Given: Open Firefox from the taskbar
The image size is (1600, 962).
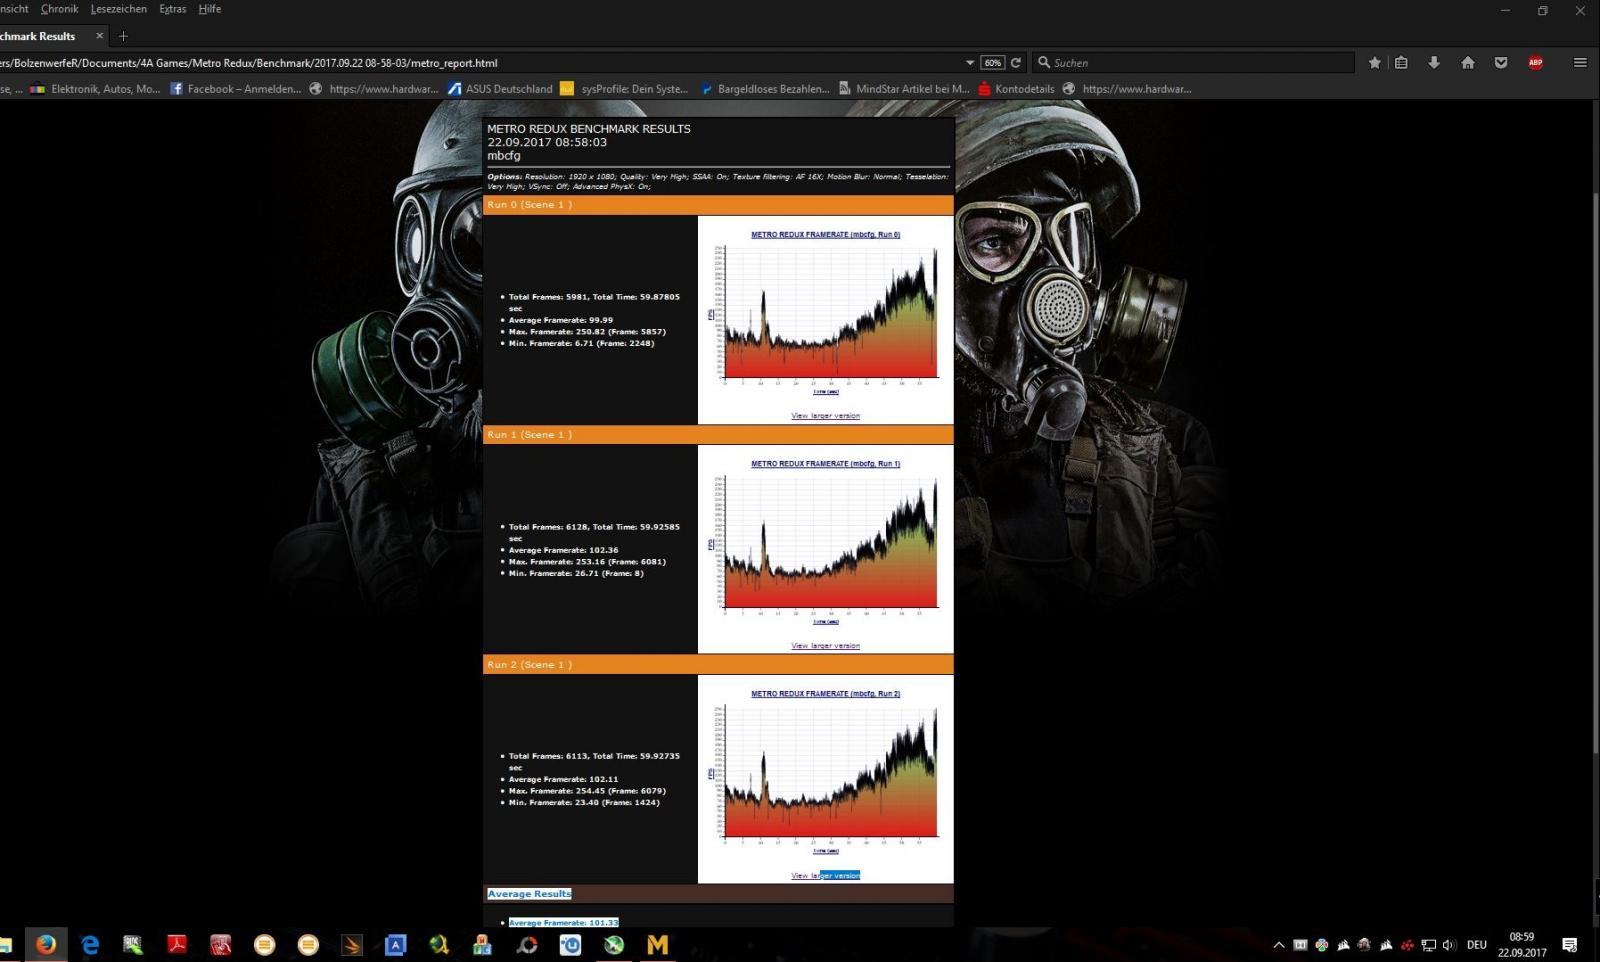Looking at the screenshot, I should [46, 945].
